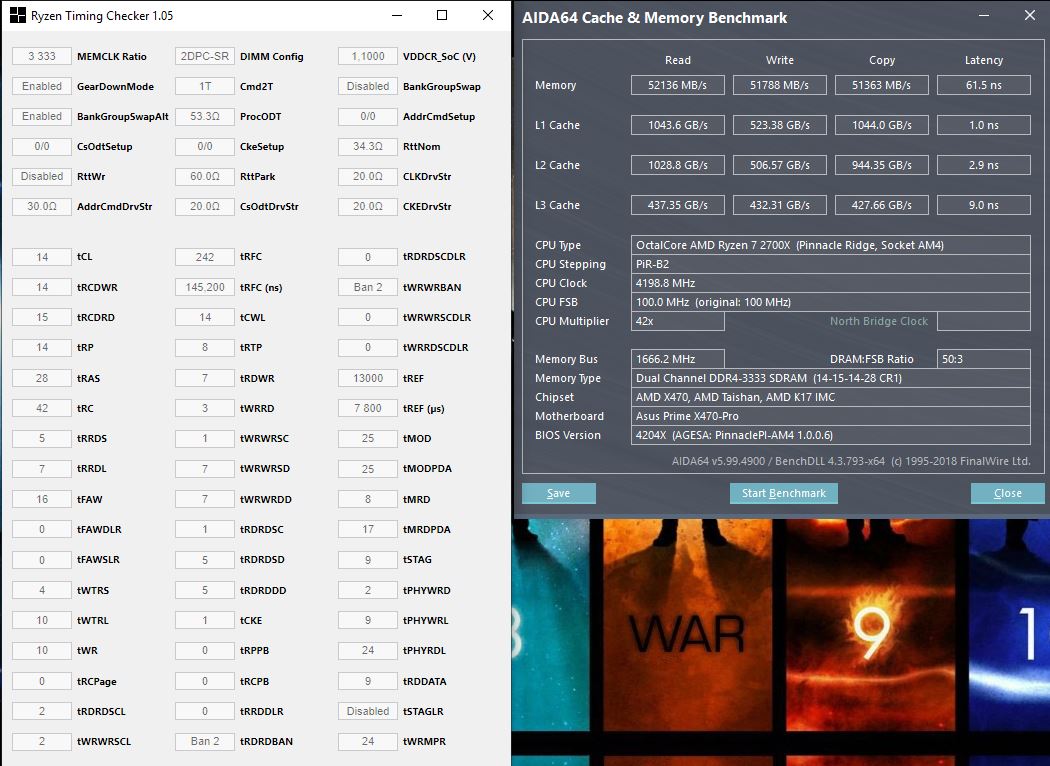The image size is (1050, 766).
Task: Click the Cmd2T value 1T
Action: click(x=204, y=86)
